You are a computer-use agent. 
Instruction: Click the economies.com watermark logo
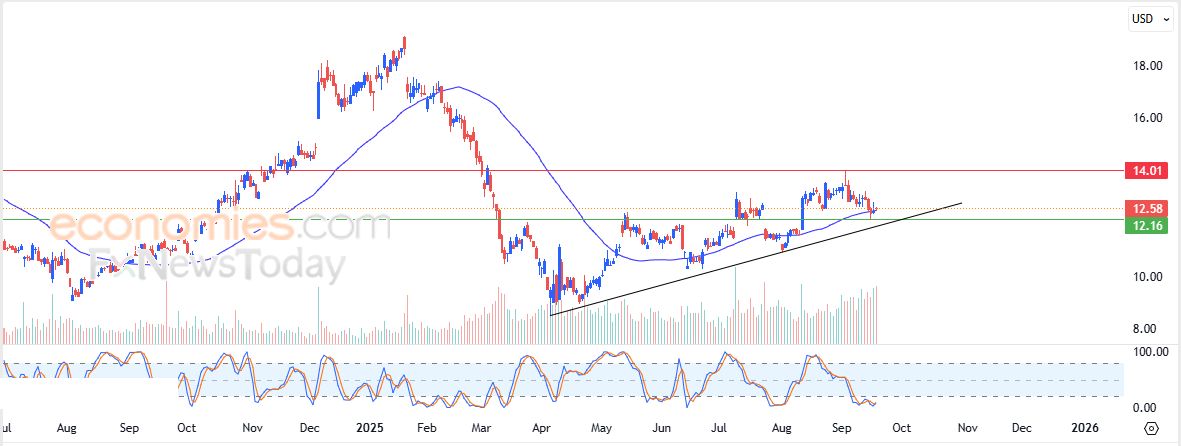[x=220, y=226]
